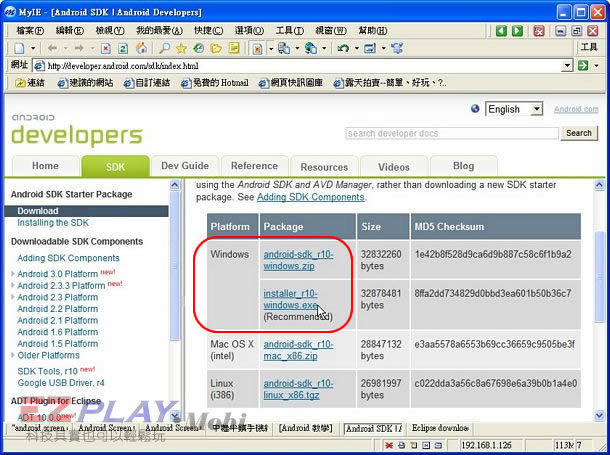This screenshot has width=610, height=455.
Task: Switch to the Reference tab
Action: tap(254, 166)
